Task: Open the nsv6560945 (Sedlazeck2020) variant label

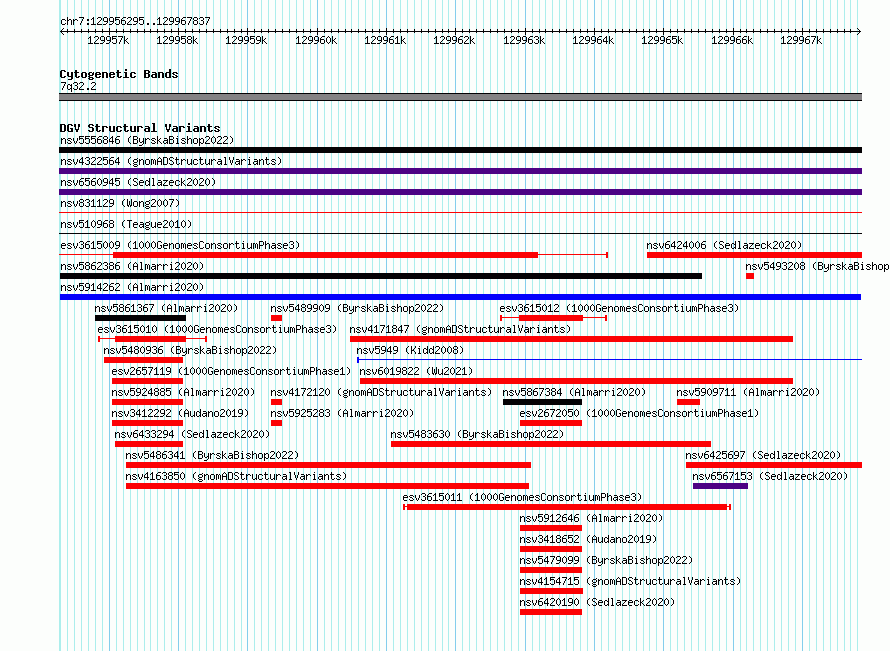Action: coord(138,182)
